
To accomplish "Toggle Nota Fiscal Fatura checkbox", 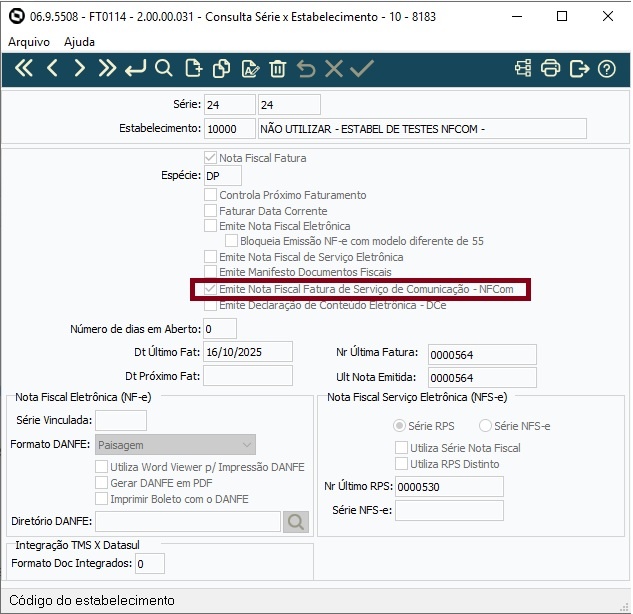I will (x=210, y=158).
